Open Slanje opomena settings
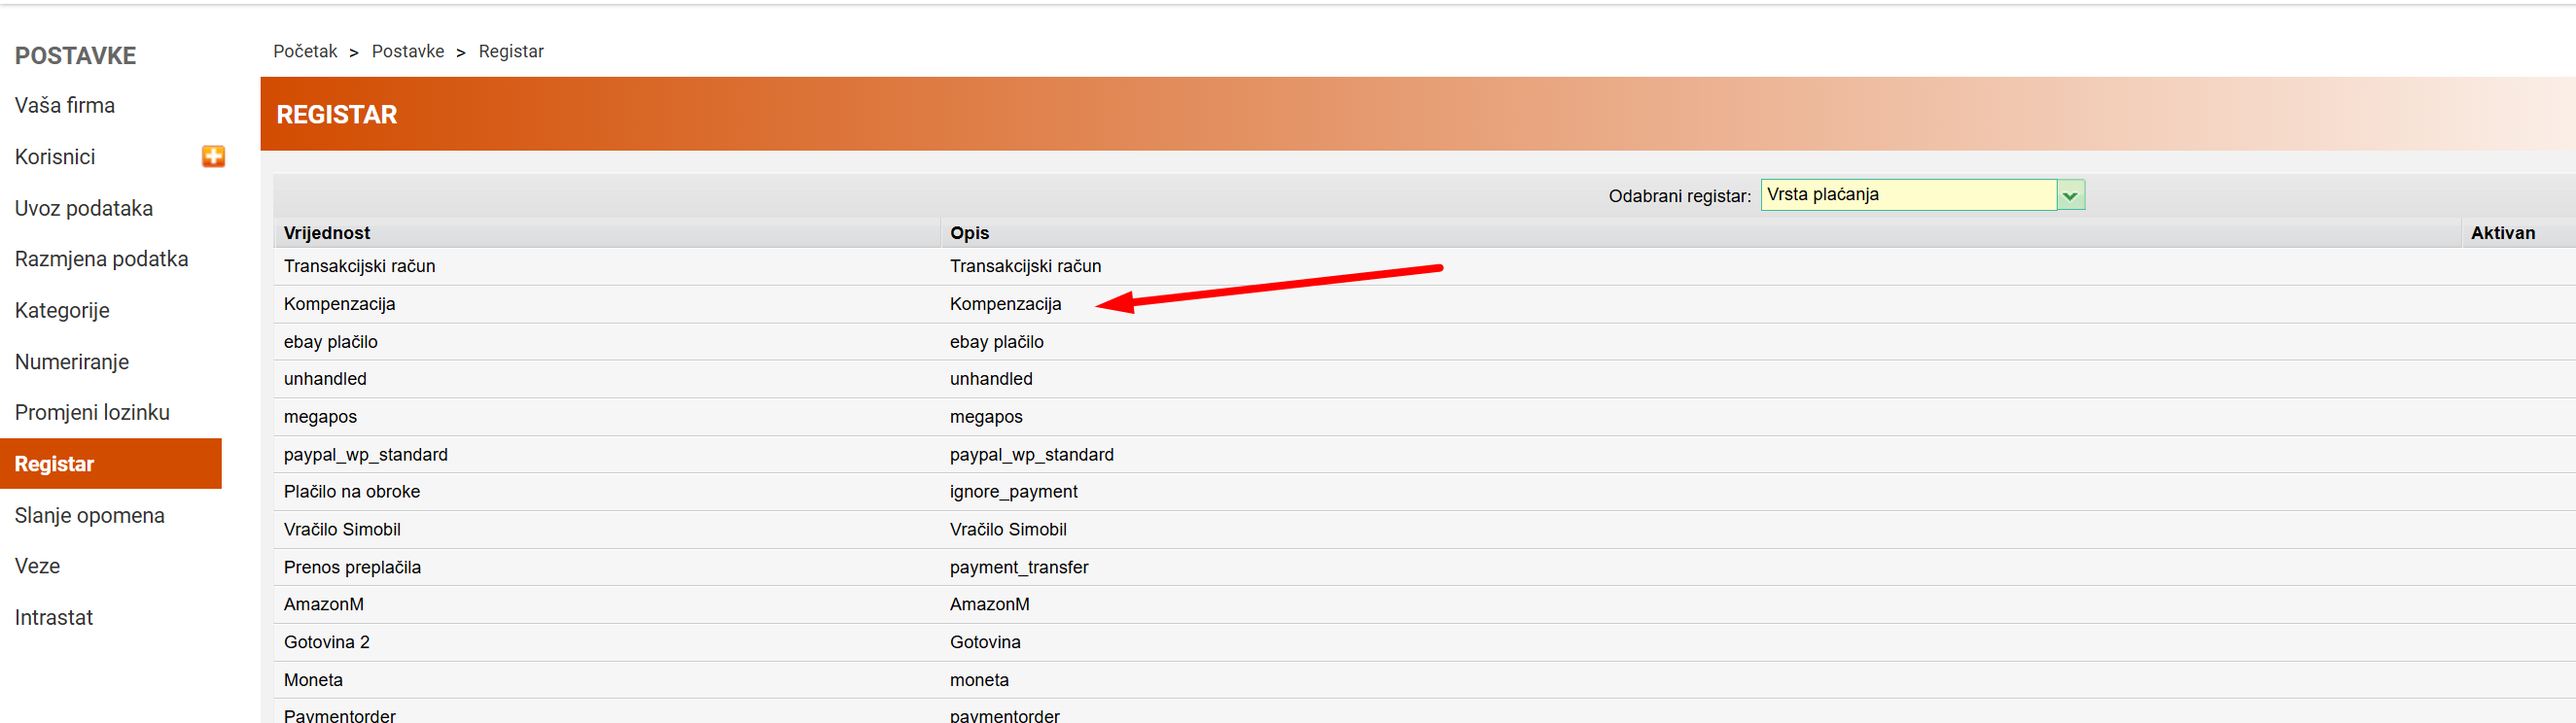The height and width of the screenshot is (723, 2576). (90, 515)
